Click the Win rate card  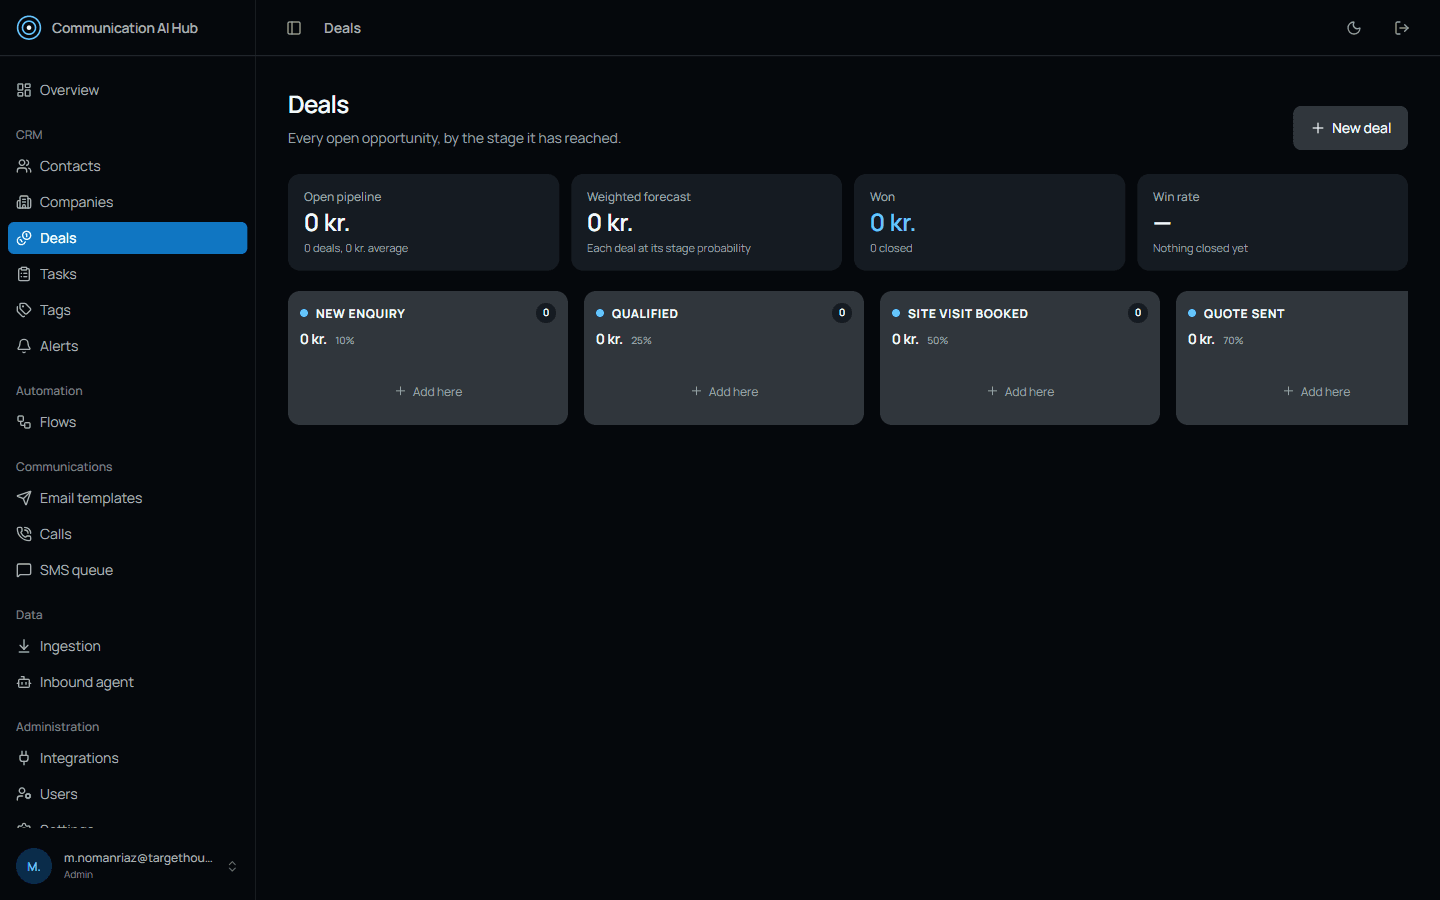click(x=1272, y=222)
